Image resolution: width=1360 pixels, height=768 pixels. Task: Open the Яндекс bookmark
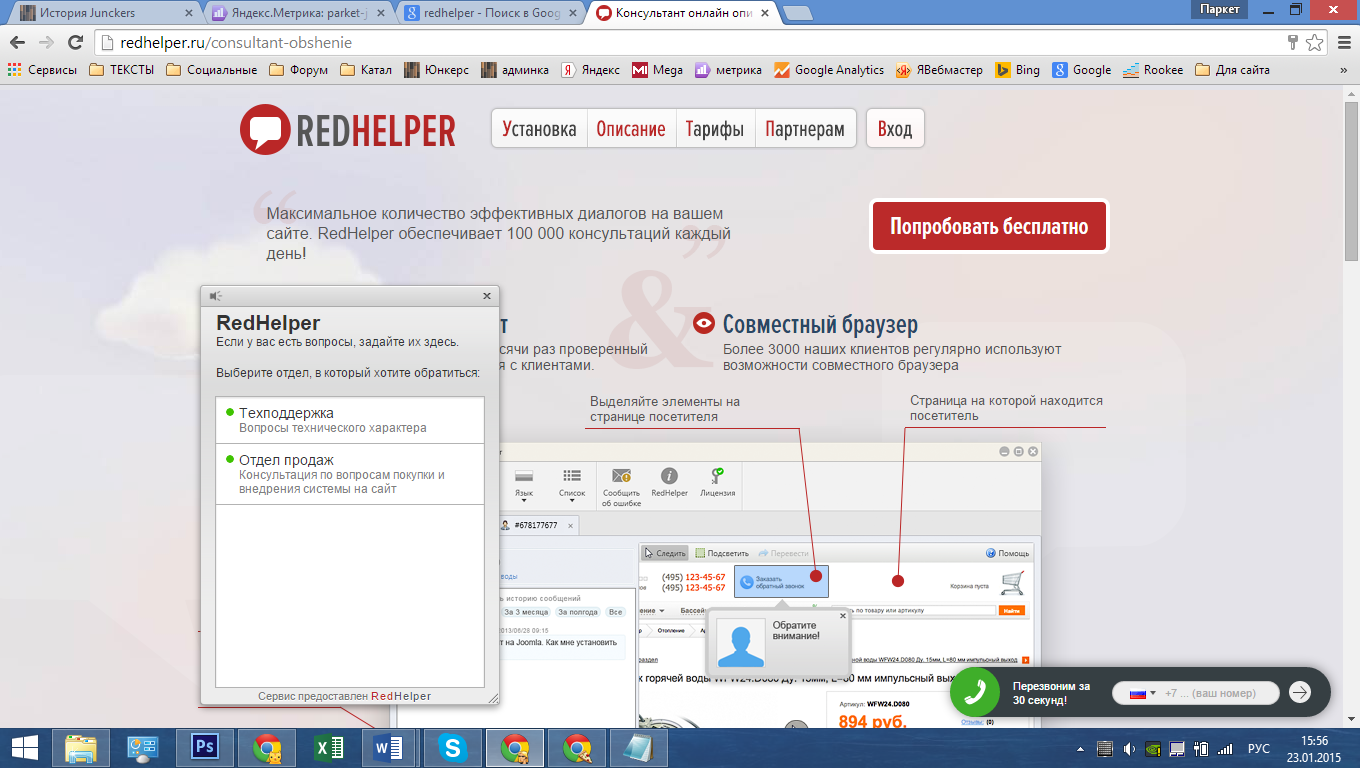tap(589, 70)
